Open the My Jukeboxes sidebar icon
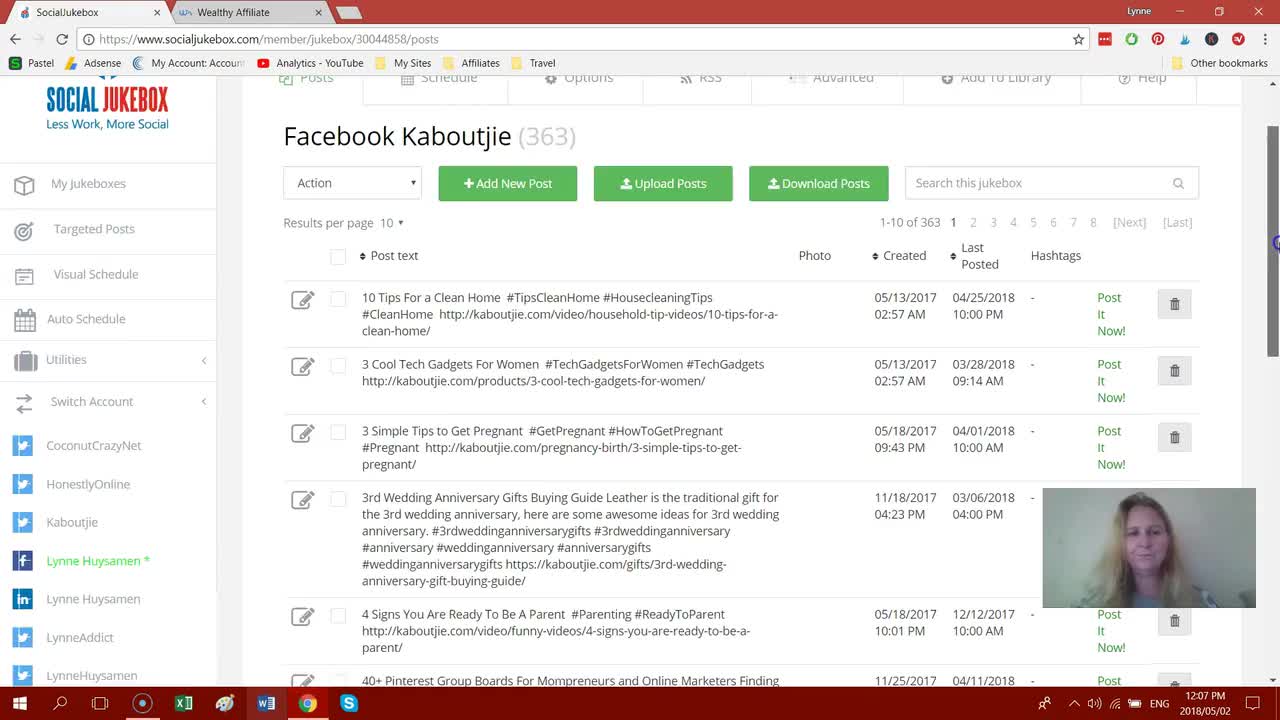The width and height of the screenshot is (1280, 720). click(24, 184)
